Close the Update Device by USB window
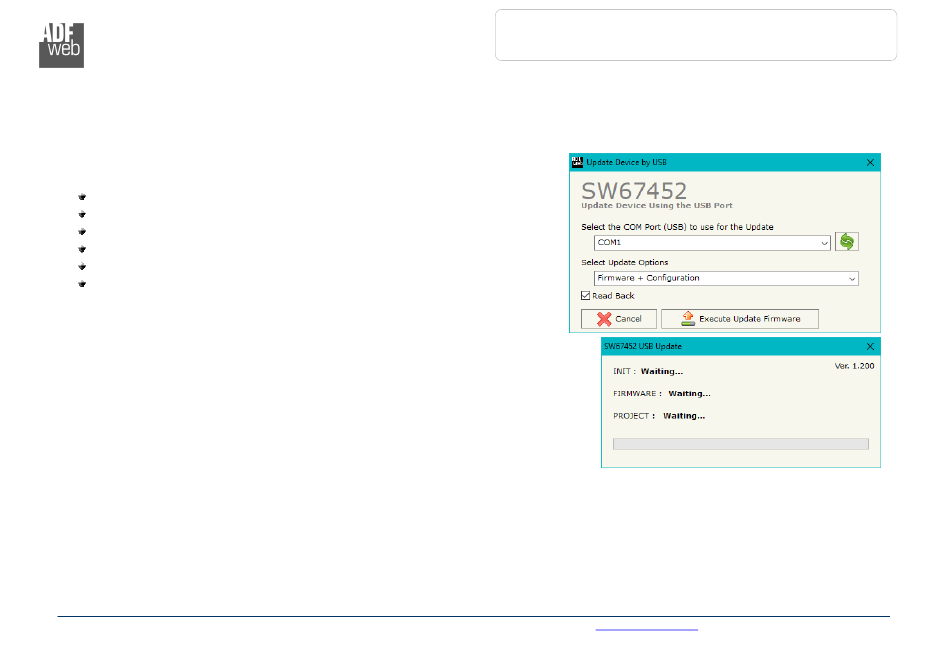Image resolution: width=950 pixels, height=667 pixels. coord(870,162)
